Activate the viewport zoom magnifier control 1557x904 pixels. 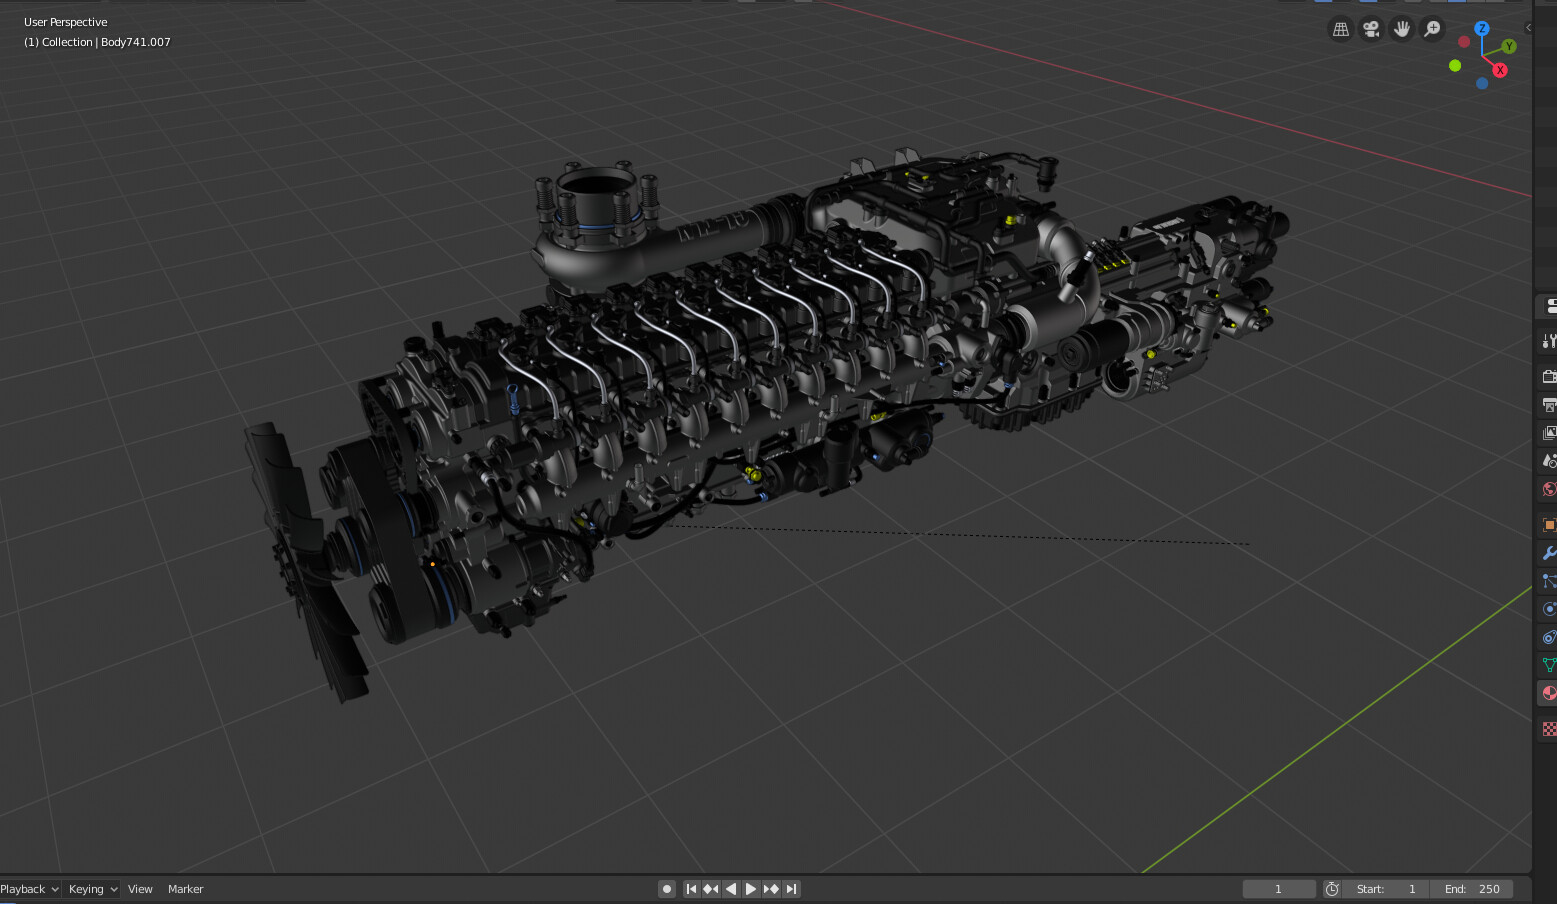1432,28
